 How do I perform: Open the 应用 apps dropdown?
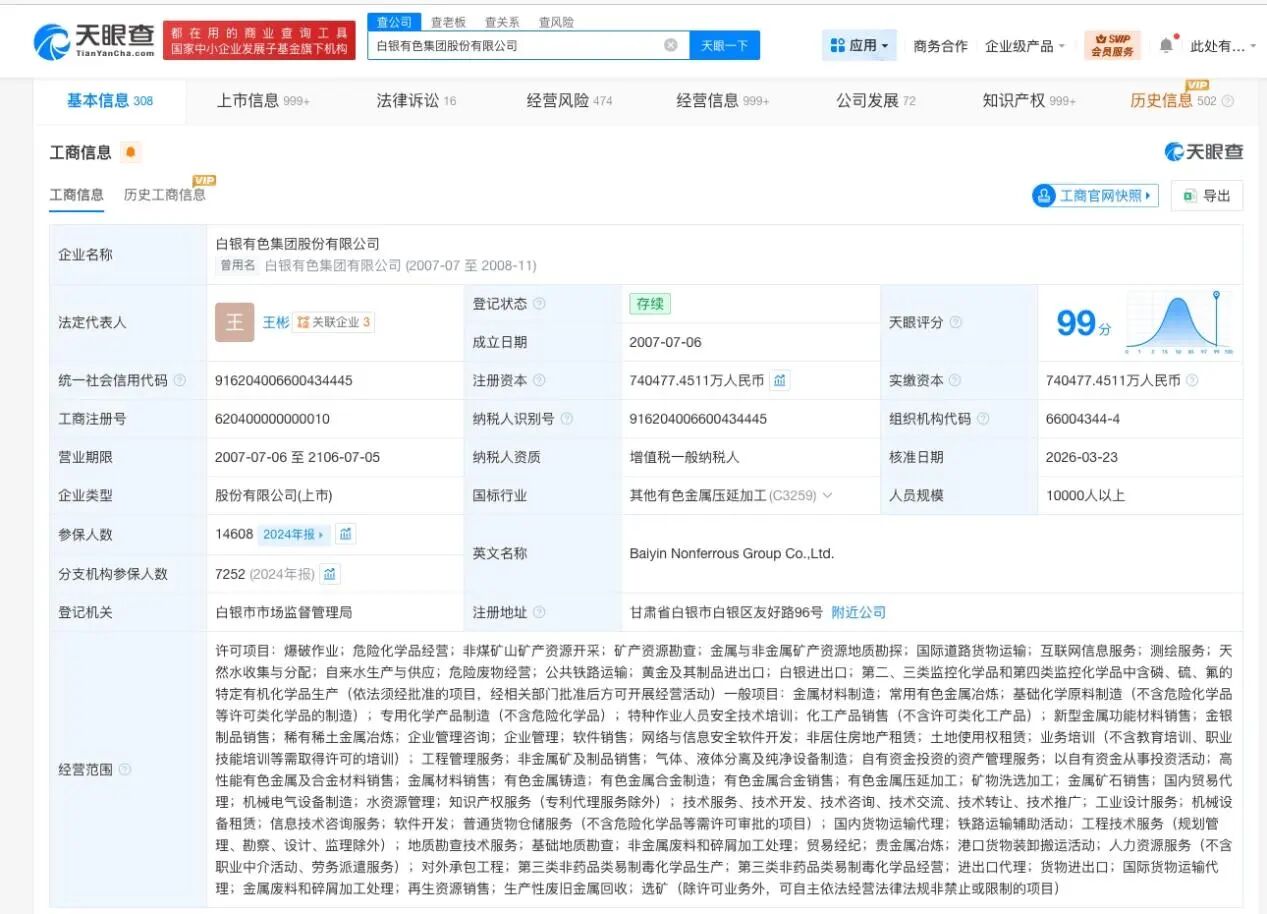(x=859, y=45)
